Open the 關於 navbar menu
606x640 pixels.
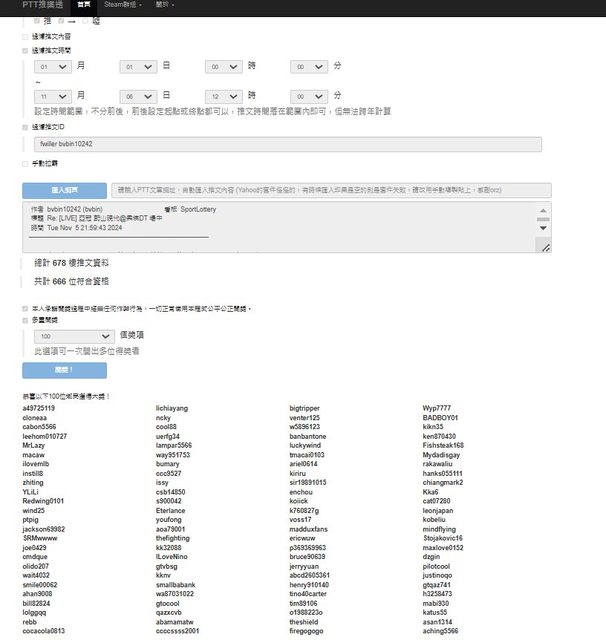pos(162,5)
